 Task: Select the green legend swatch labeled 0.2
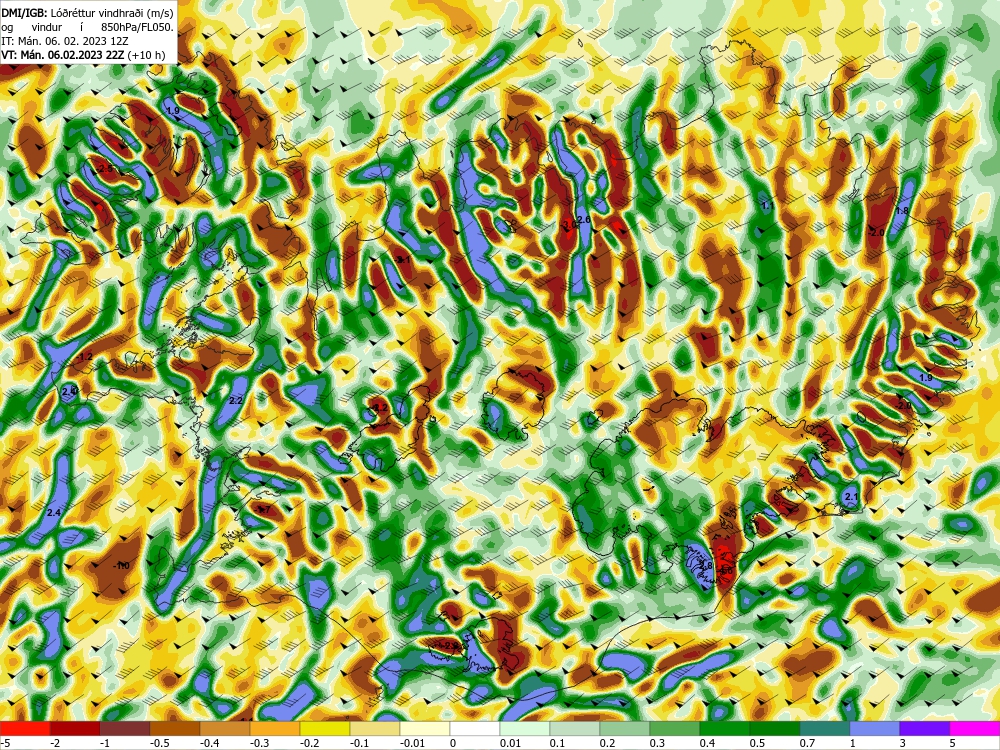(625, 728)
